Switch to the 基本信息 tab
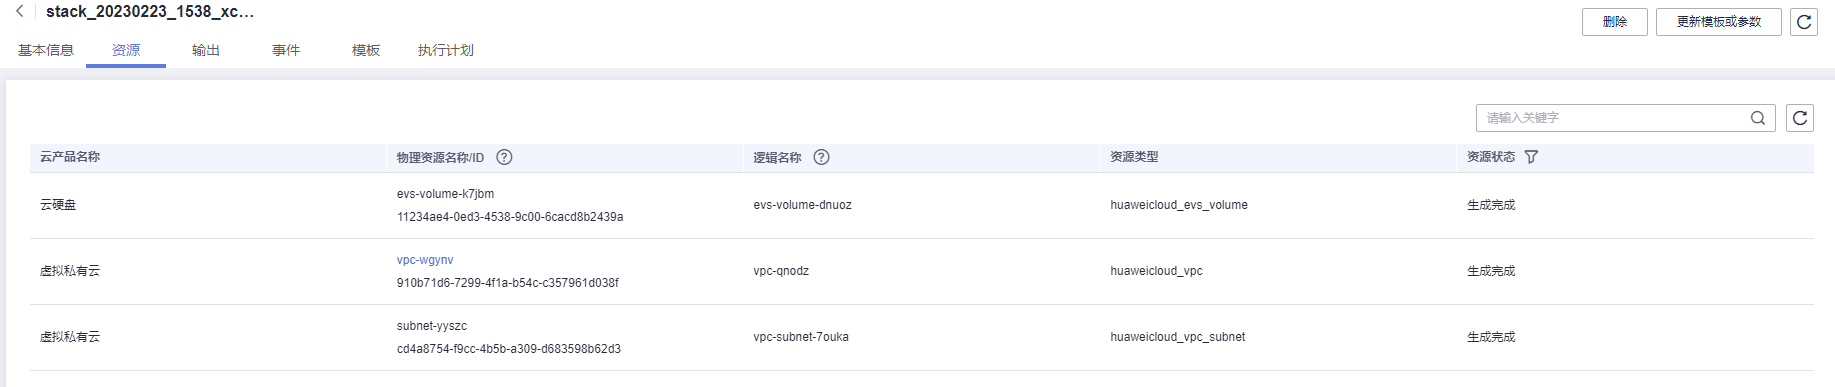 pos(46,50)
